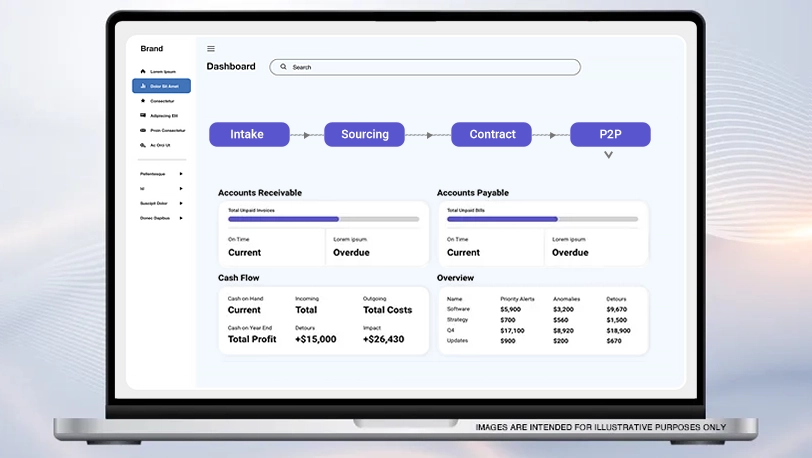This screenshot has height=458, width=812.
Task: Expand the Pellentesque sidebar section
Action: click(181, 174)
